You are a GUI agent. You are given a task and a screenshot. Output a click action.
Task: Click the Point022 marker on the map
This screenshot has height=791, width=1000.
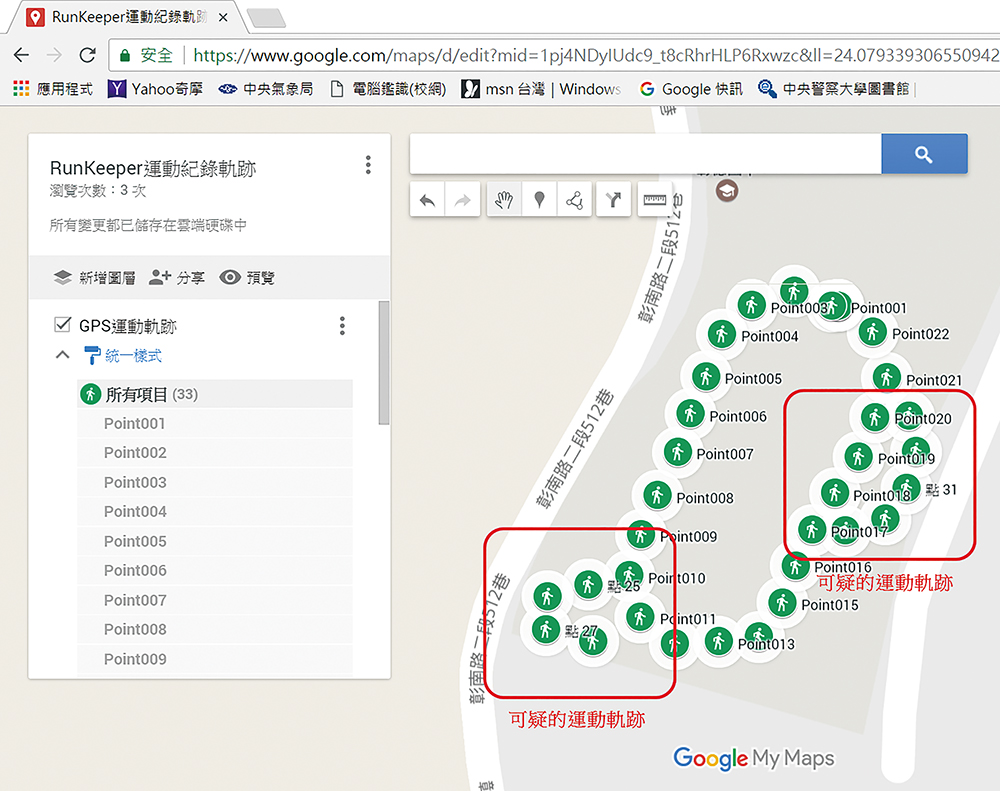point(872,332)
